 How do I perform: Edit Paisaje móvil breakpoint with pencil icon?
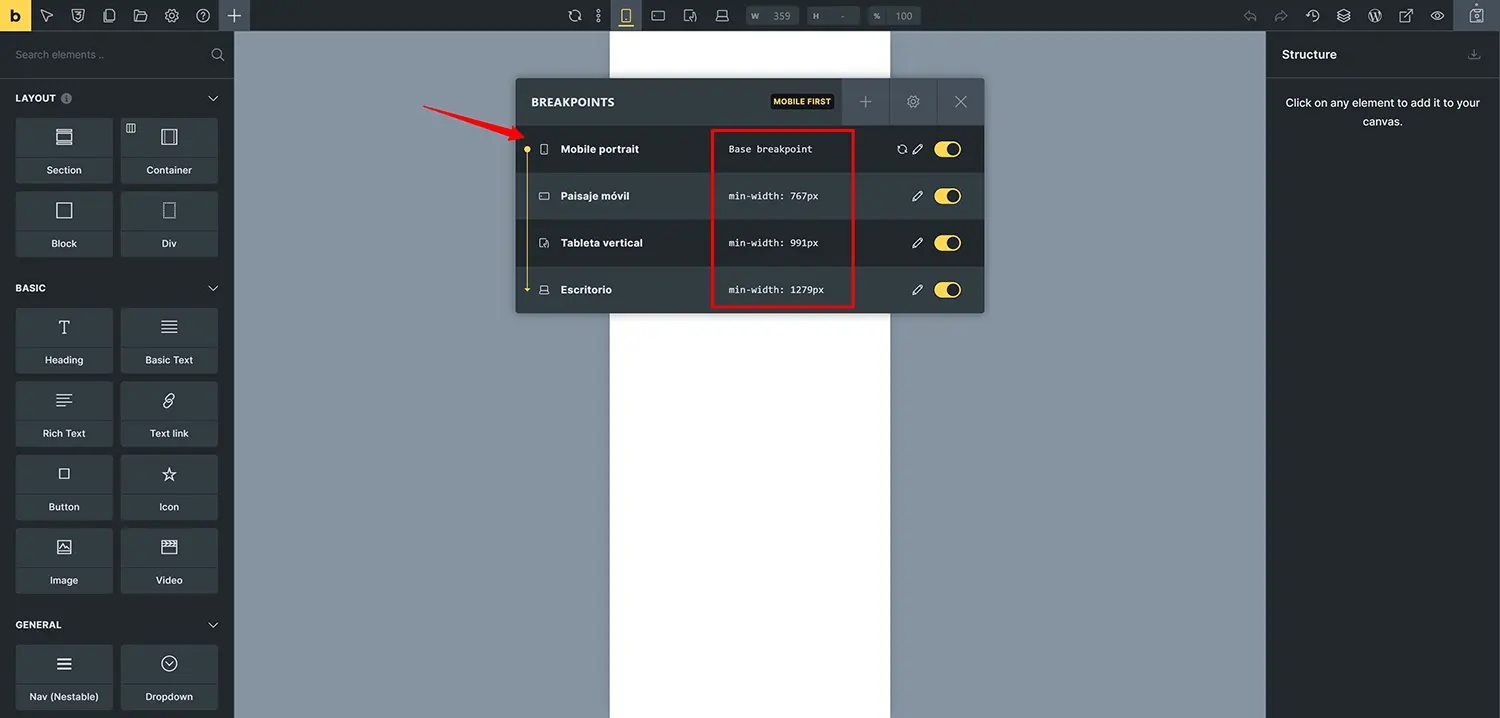click(917, 195)
